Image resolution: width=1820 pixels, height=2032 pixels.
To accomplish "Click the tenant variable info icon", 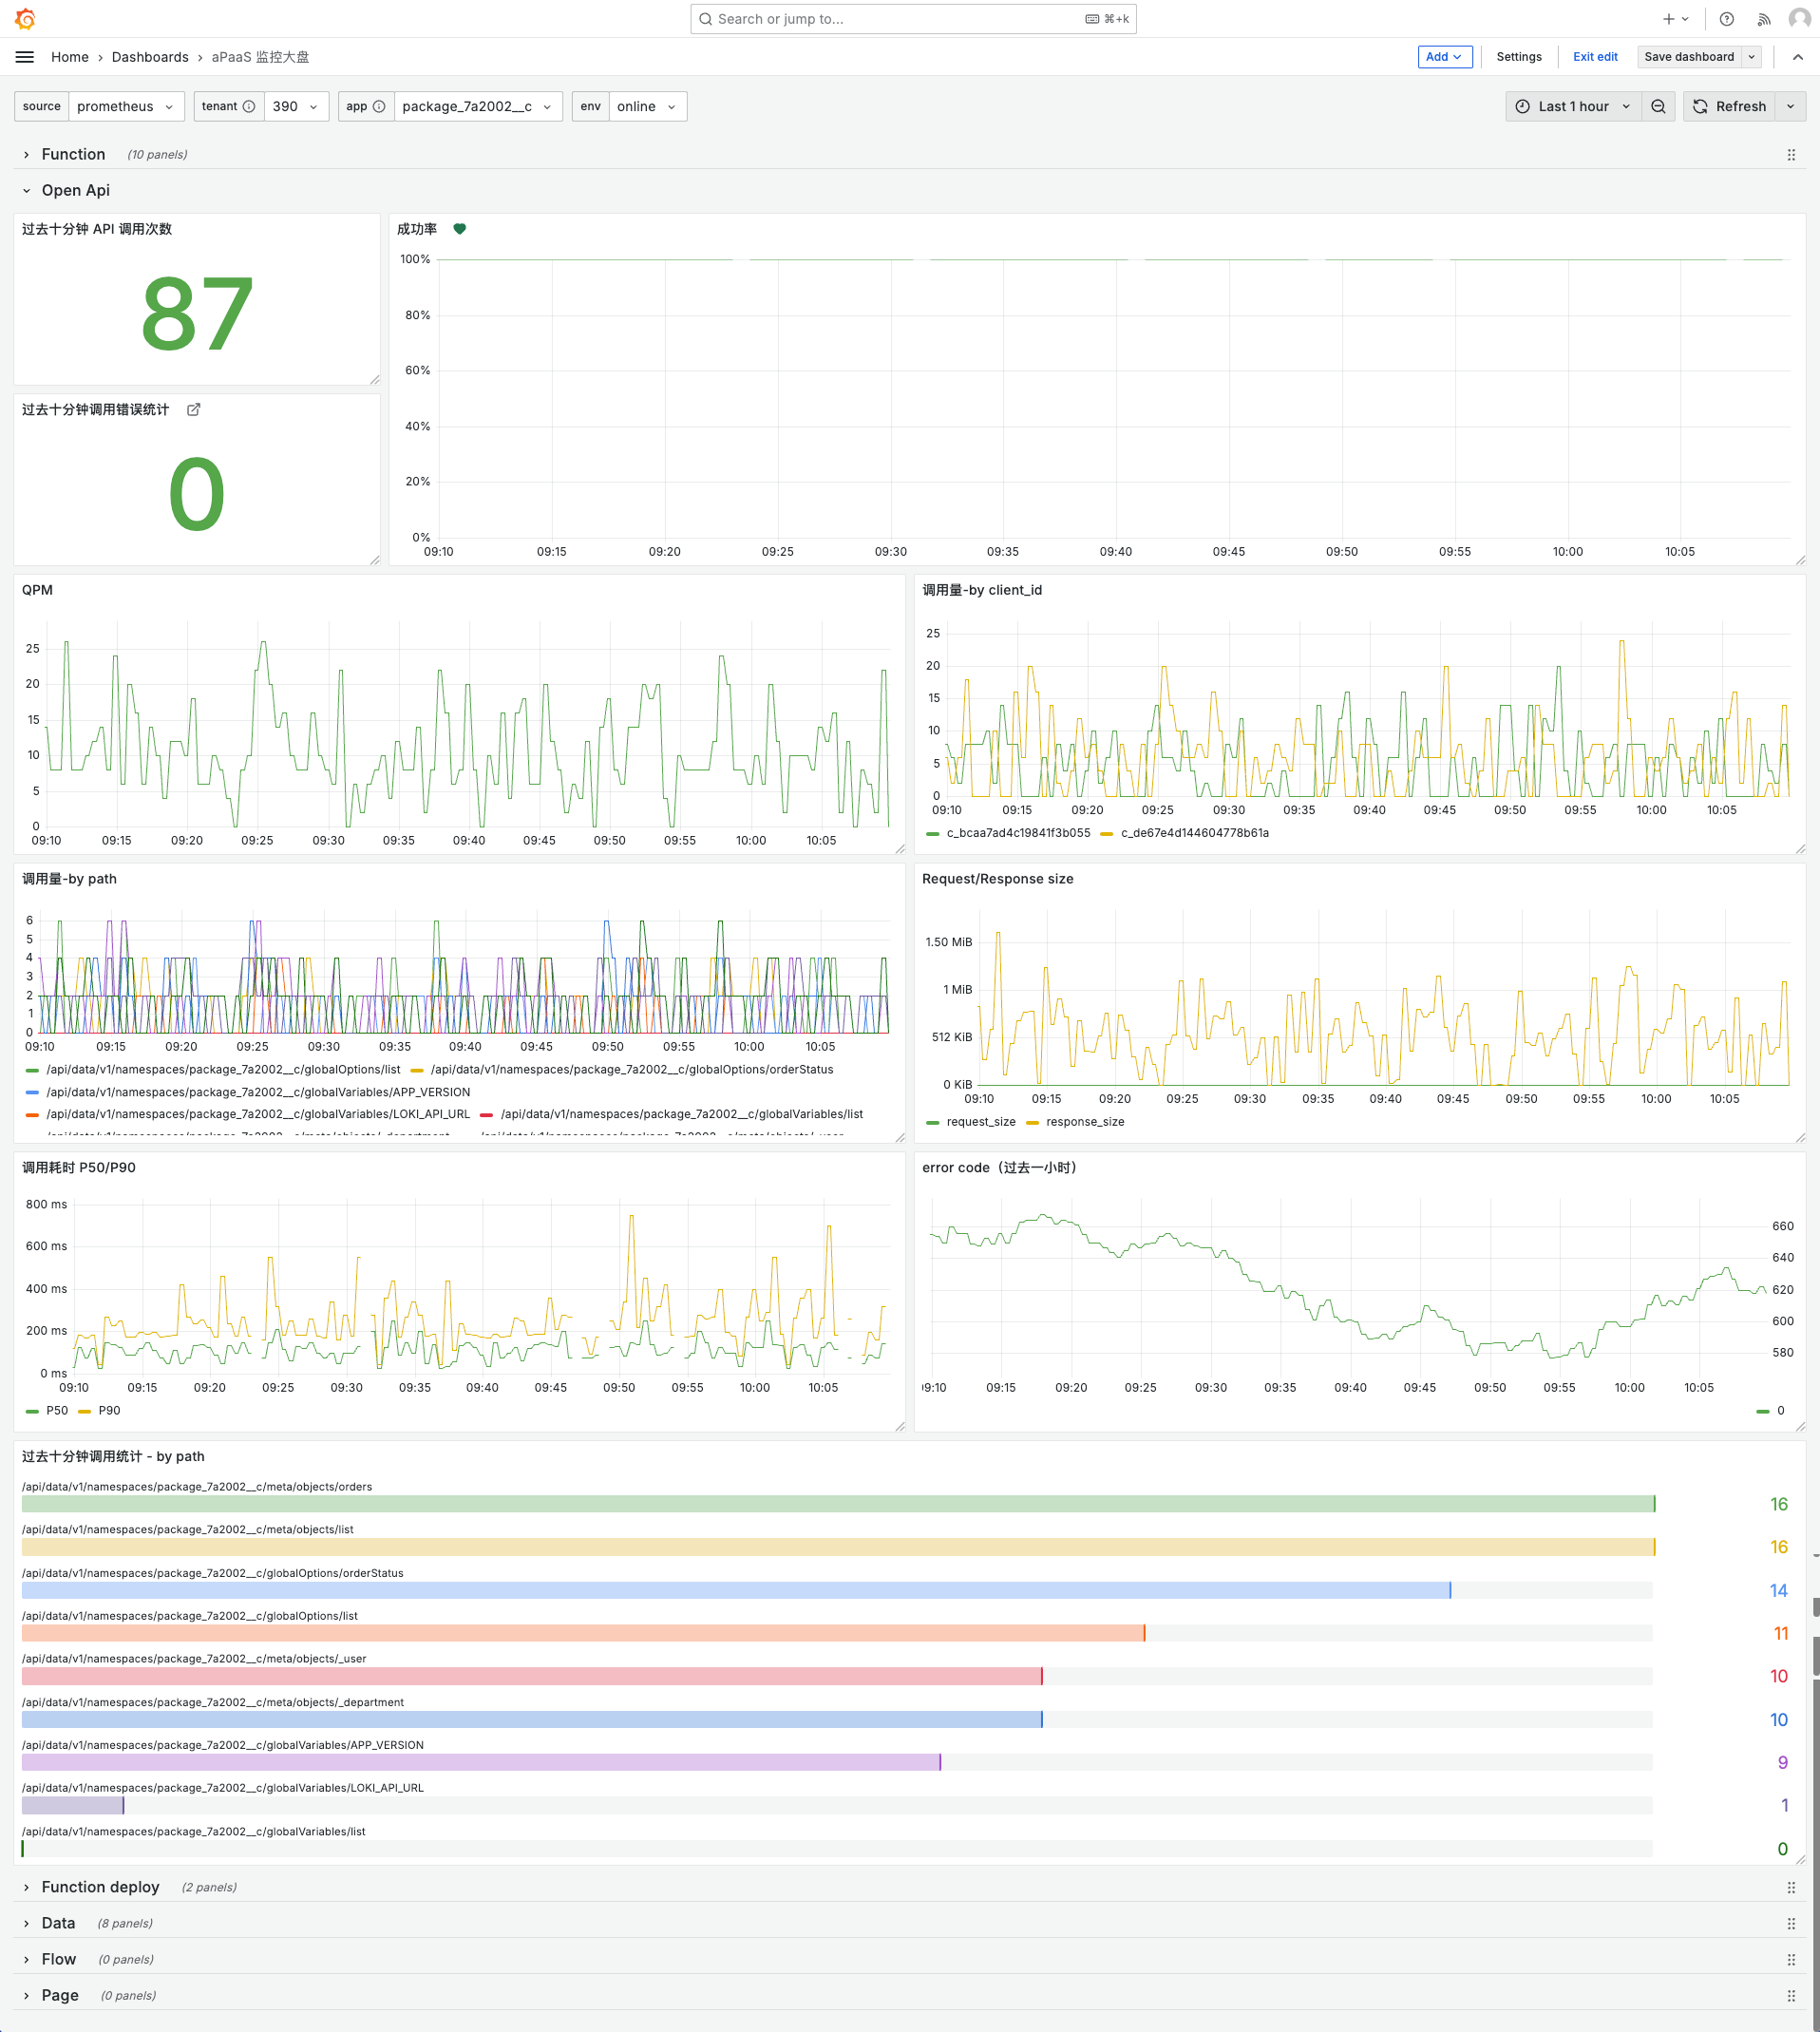I will 249,107.
